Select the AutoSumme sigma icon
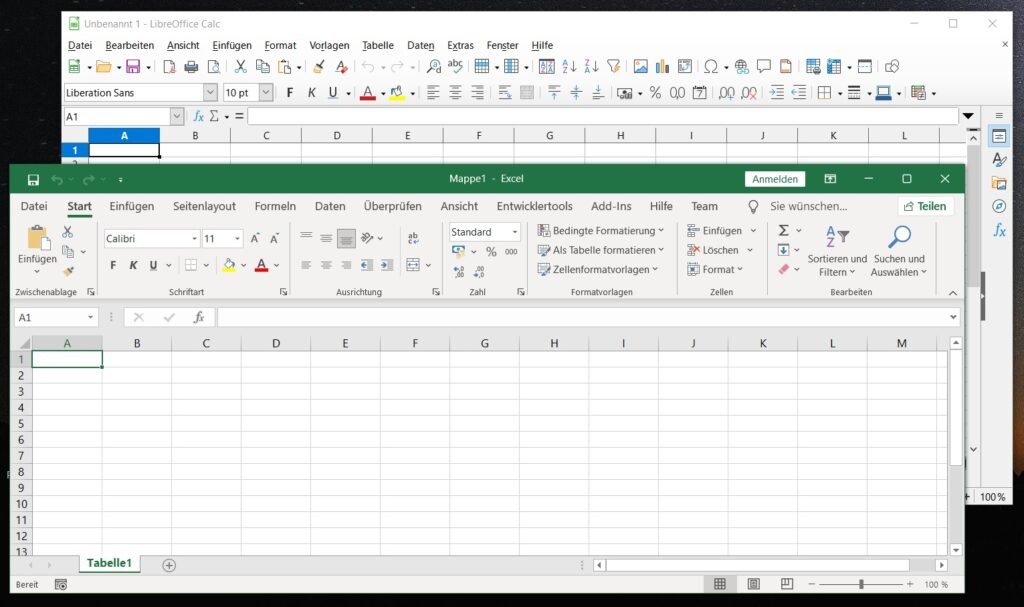 (783, 229)
